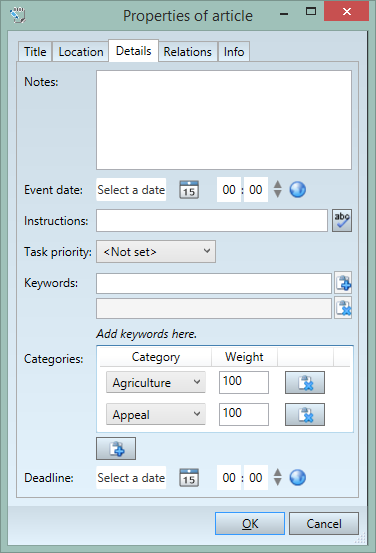This screenshot has height=553, width=376.
Task: Click the add keyword icon button
Action: tap(343, 283)
